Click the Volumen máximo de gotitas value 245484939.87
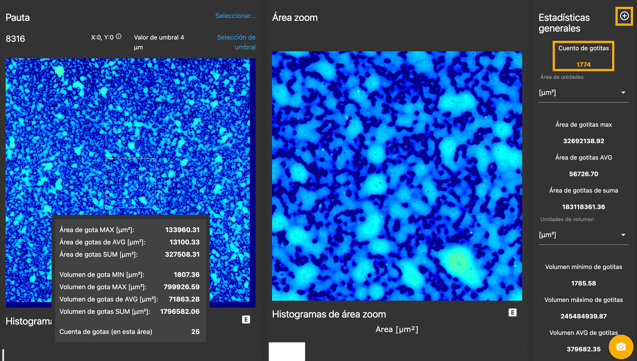Viewport: 637px width, 361px height. point(583,316)
